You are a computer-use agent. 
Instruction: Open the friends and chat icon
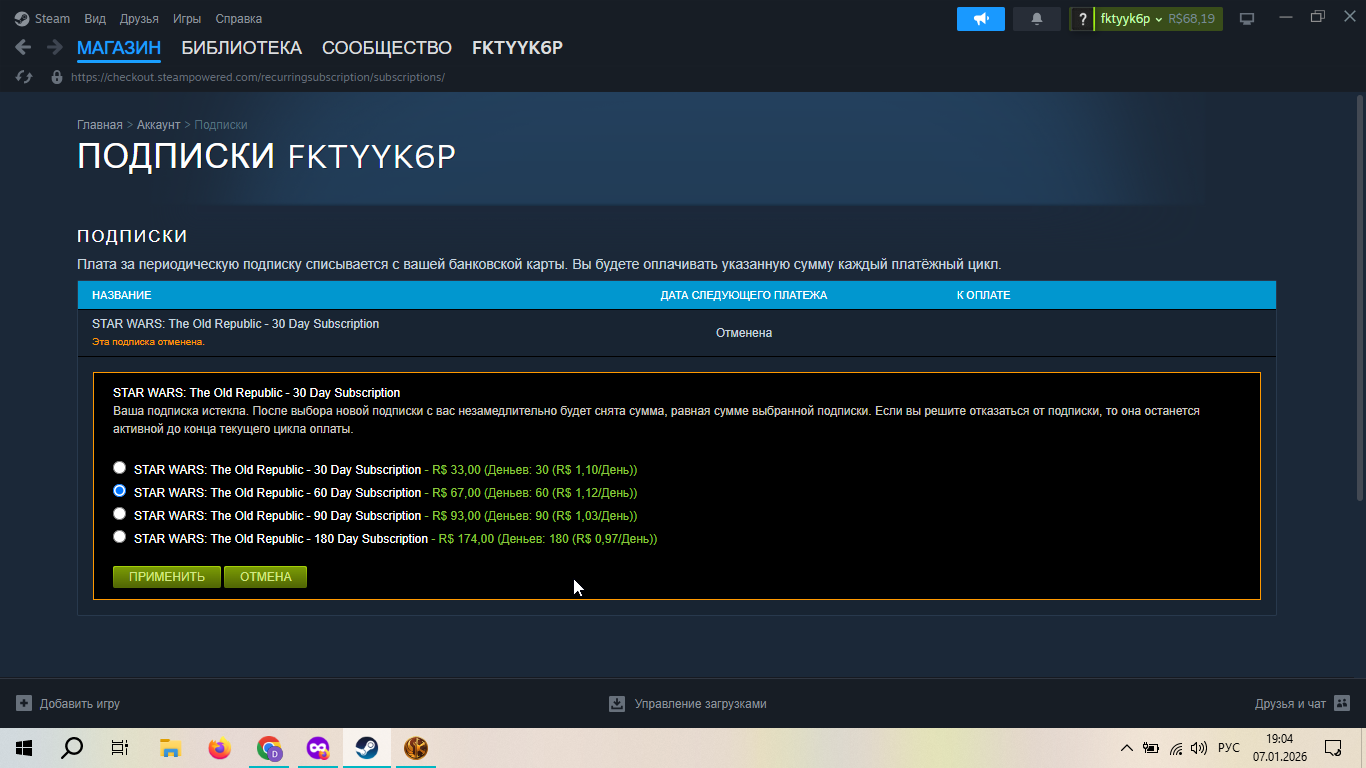(x=1342, y=703)
